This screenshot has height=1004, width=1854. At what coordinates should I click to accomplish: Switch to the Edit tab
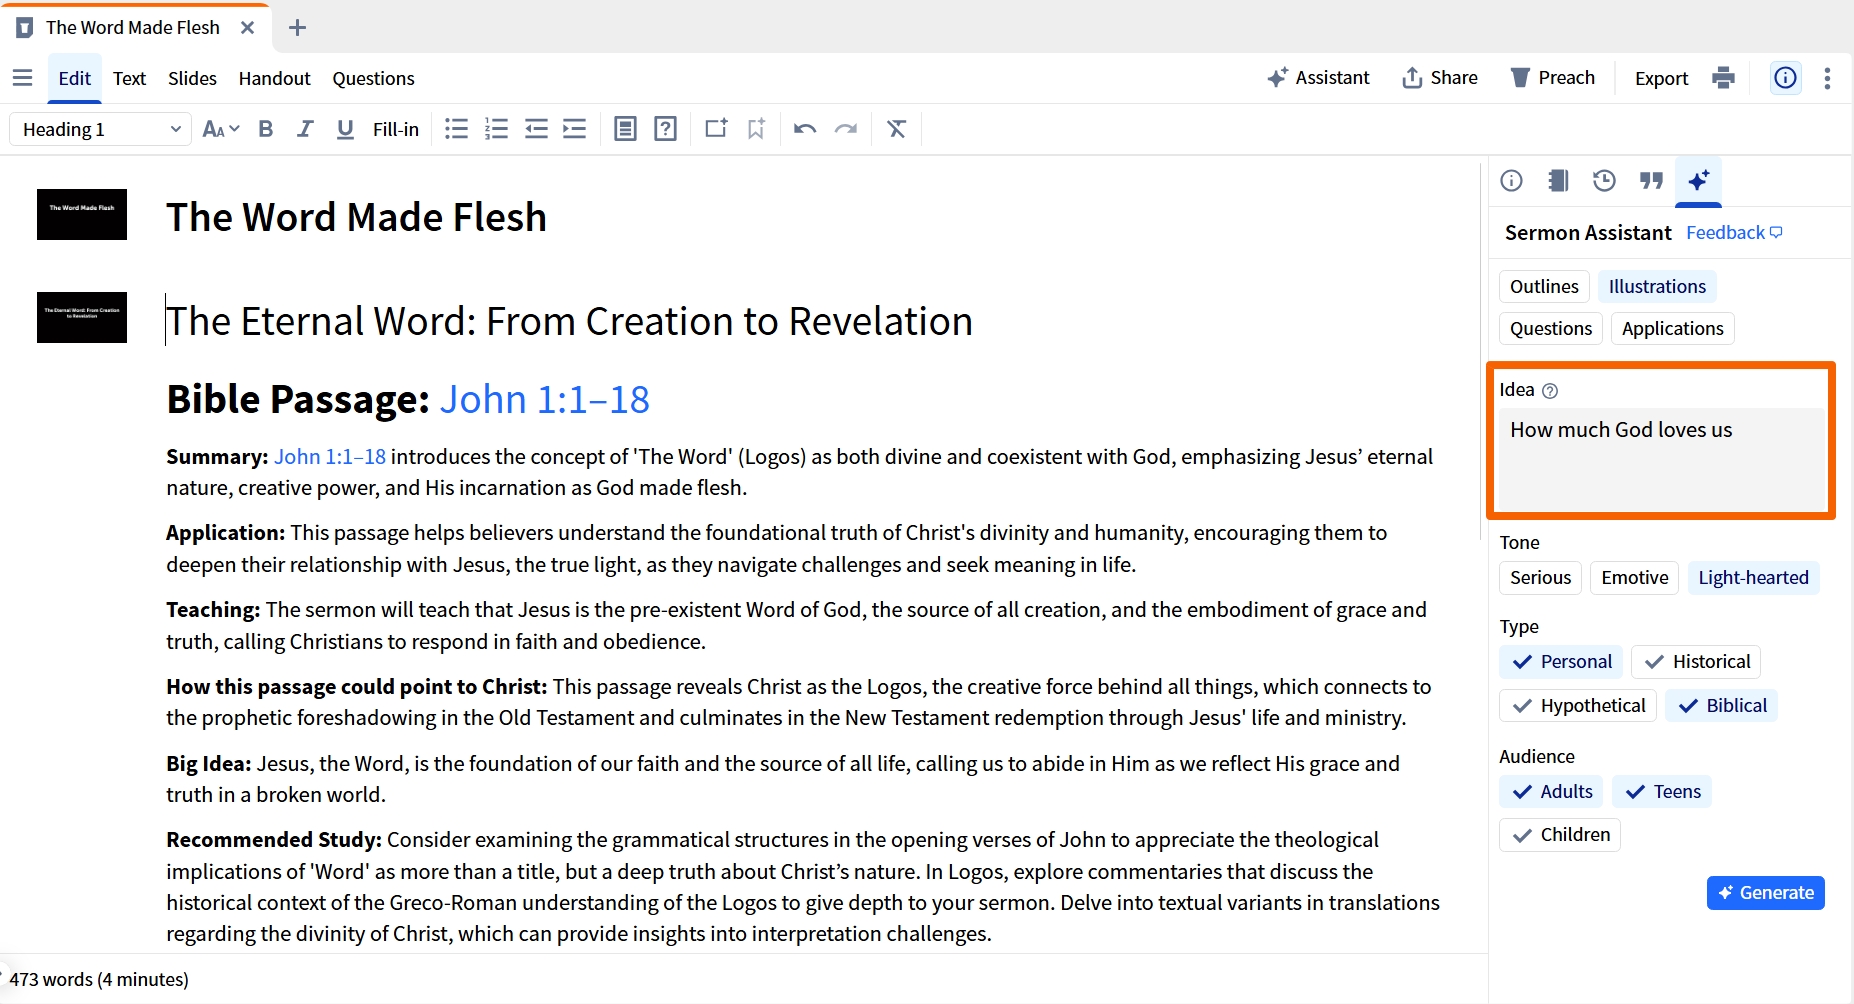click(74, 78)
